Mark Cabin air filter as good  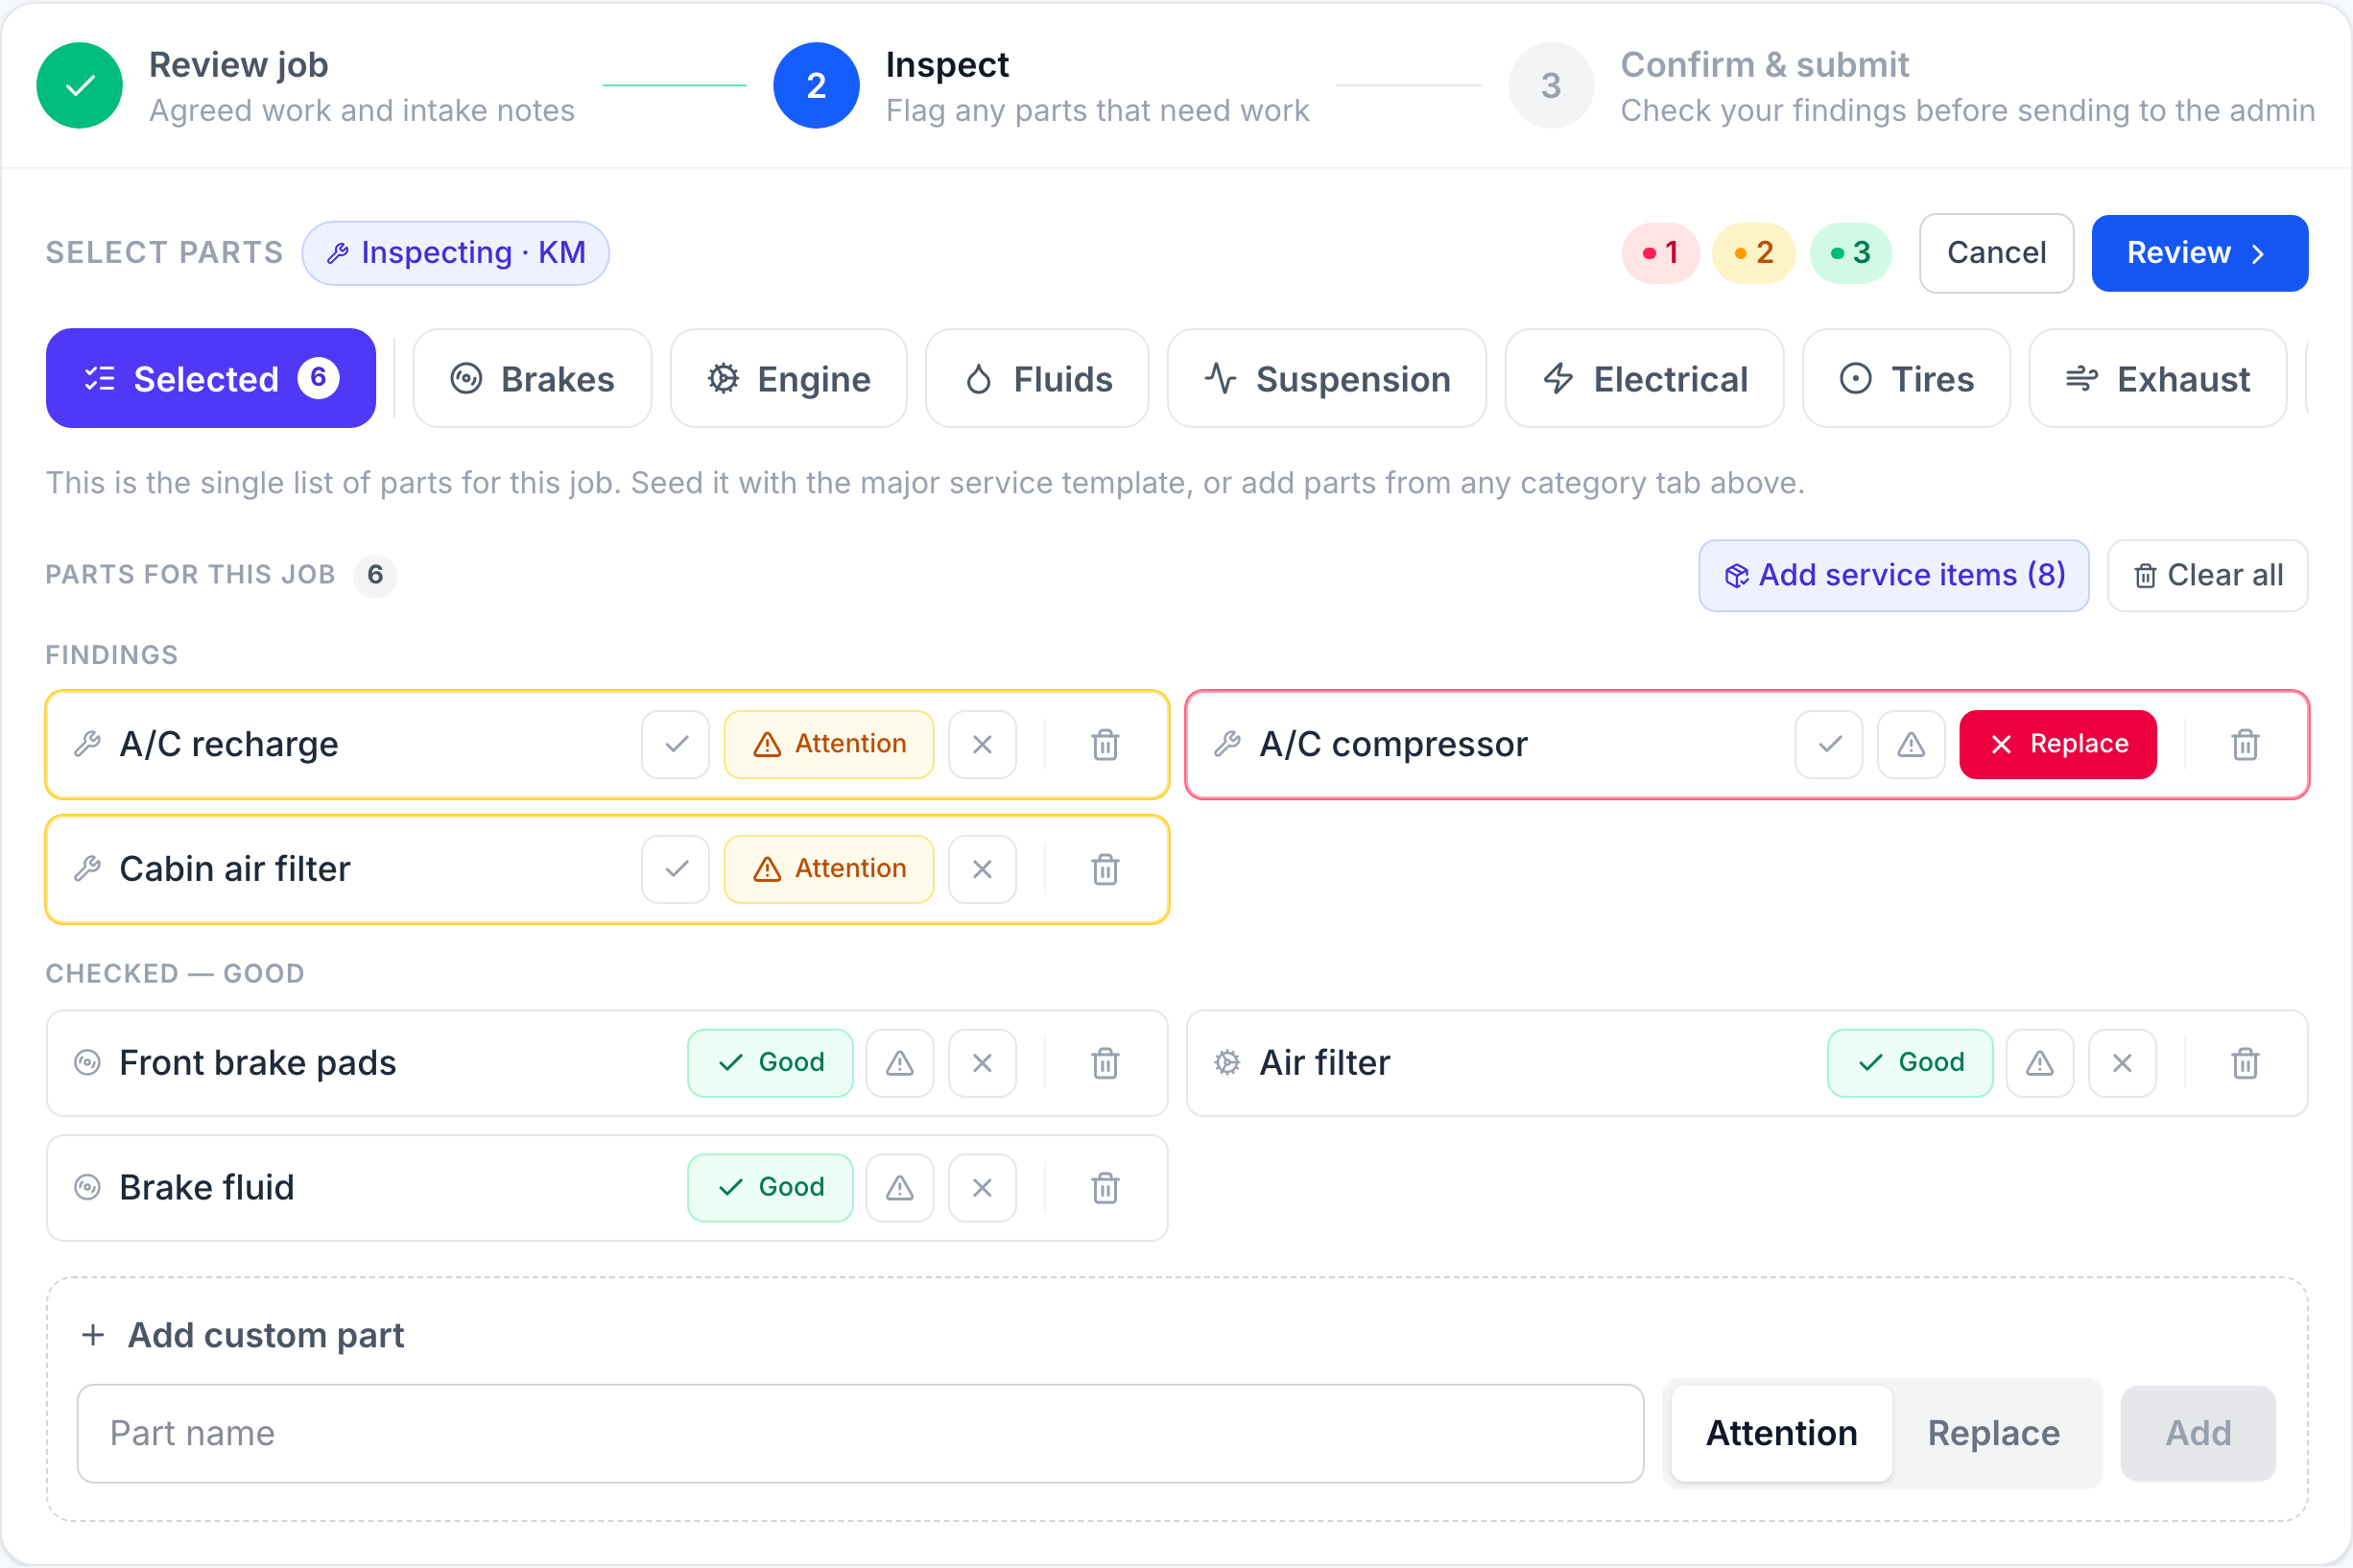point(676,869)
